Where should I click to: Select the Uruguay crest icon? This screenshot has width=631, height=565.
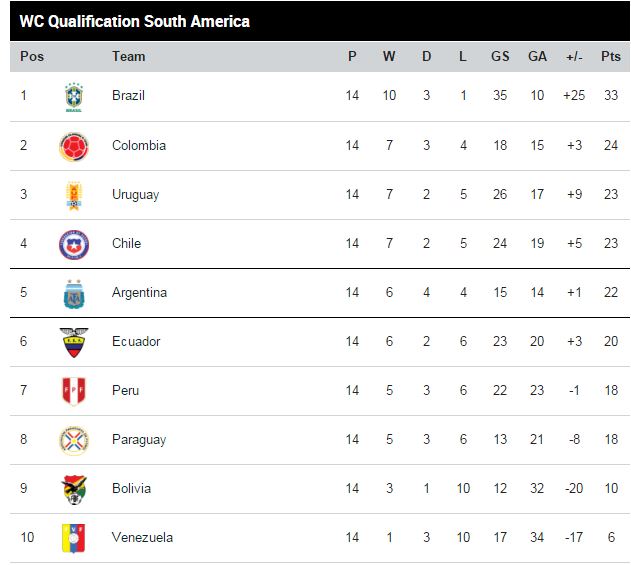[74, 196]
